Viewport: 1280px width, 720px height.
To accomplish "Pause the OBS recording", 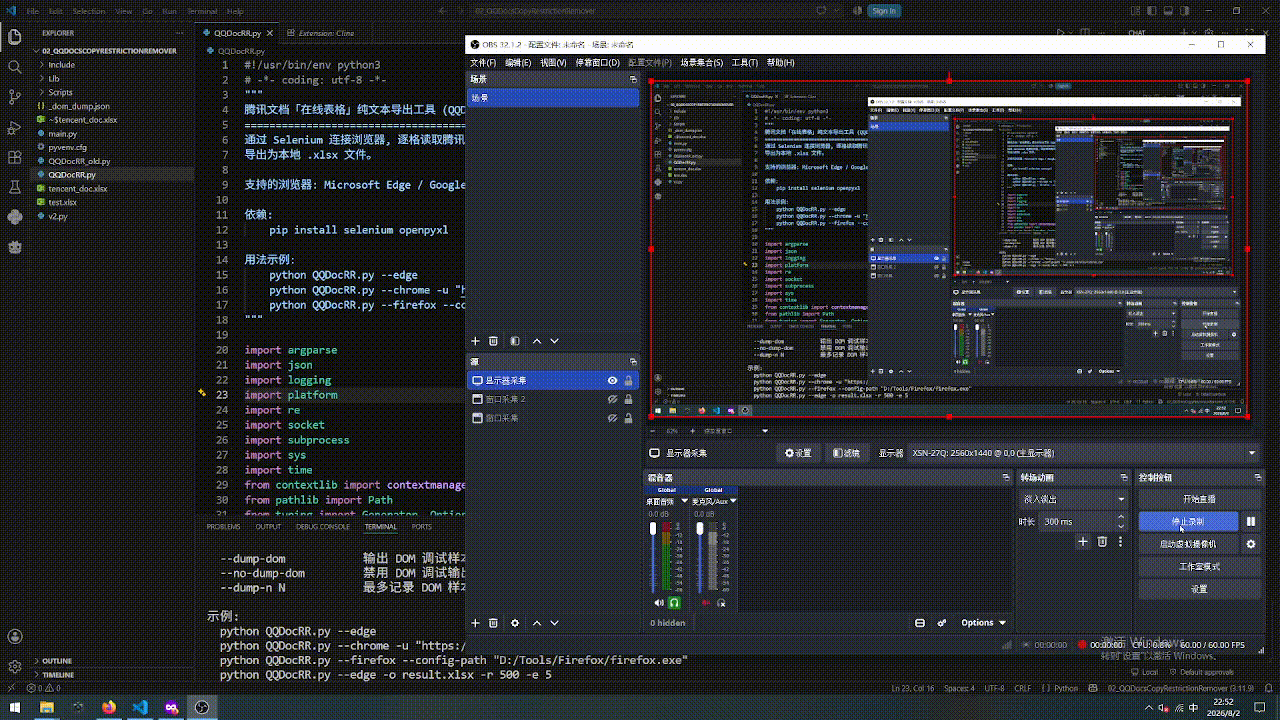I will 1251,522.
